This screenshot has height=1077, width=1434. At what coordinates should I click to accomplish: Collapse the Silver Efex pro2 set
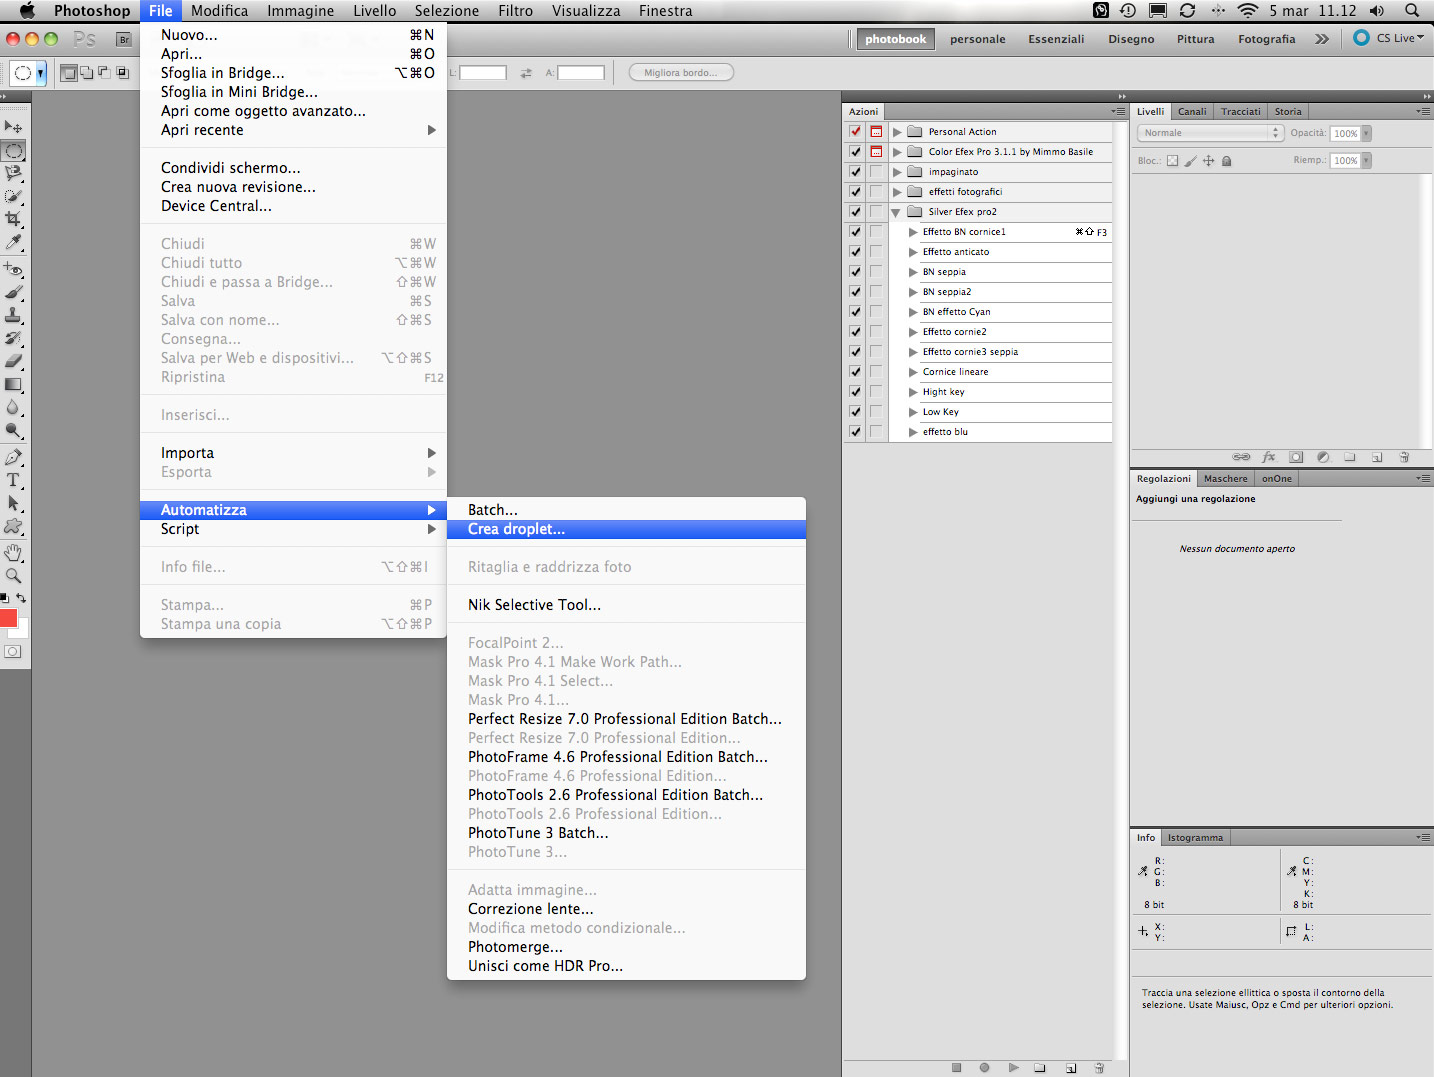(x=896, y=212)
